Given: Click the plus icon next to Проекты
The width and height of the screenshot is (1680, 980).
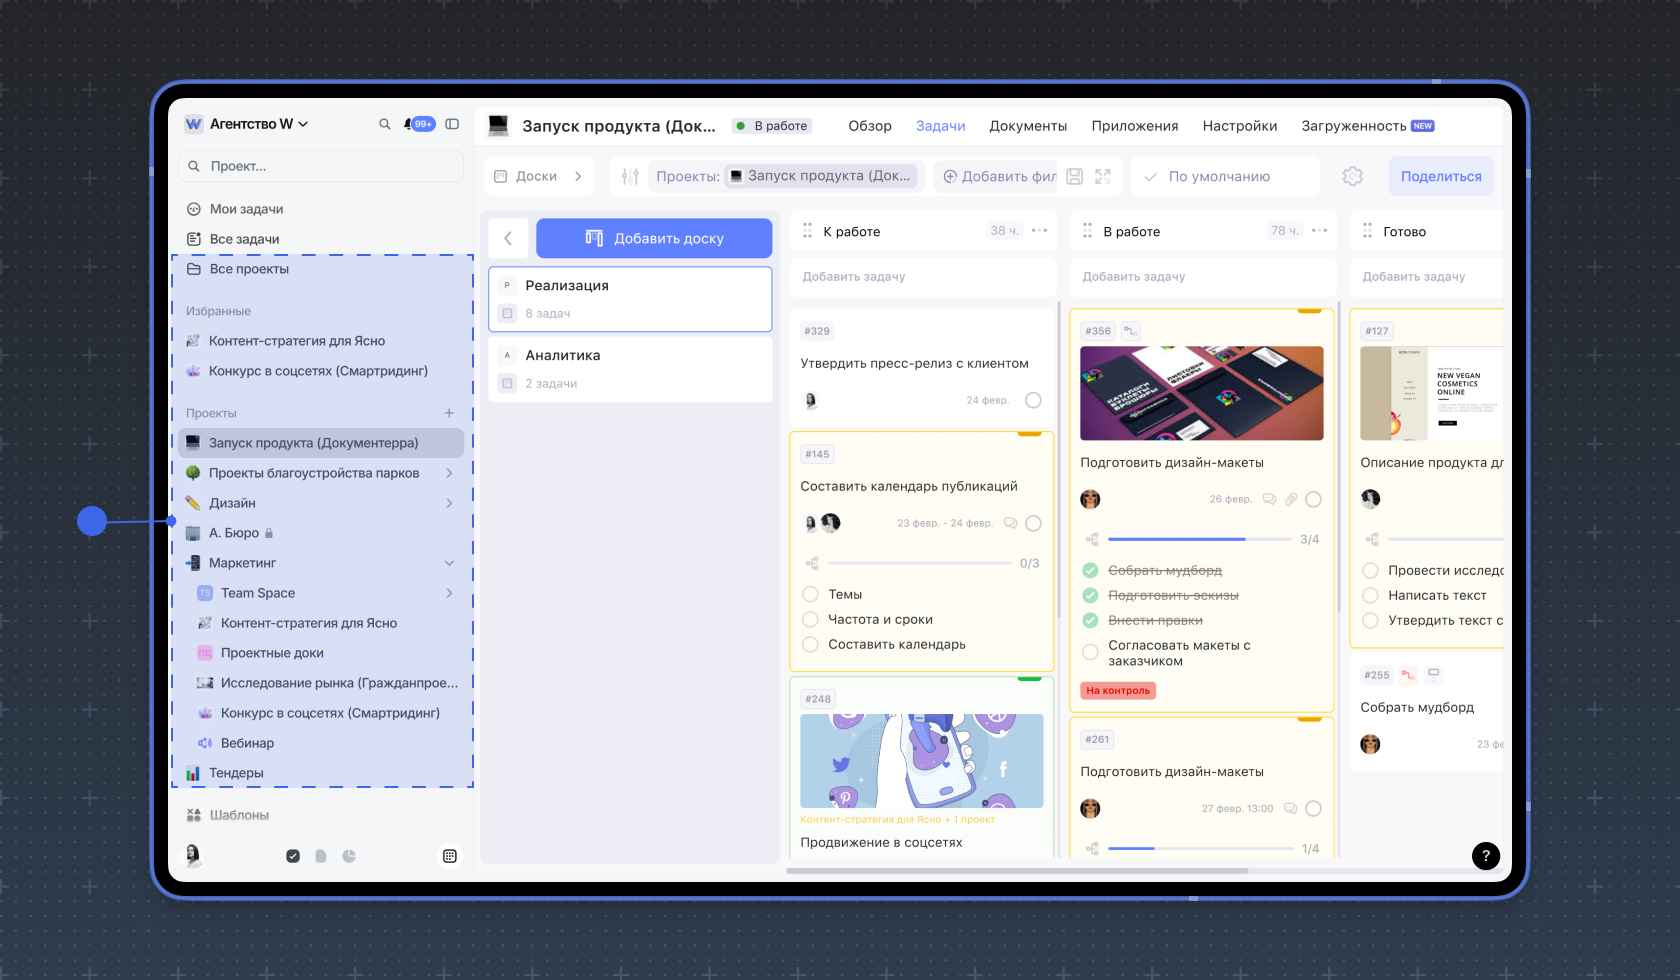Looking at the screenshot, I should [x=449, y=413].
